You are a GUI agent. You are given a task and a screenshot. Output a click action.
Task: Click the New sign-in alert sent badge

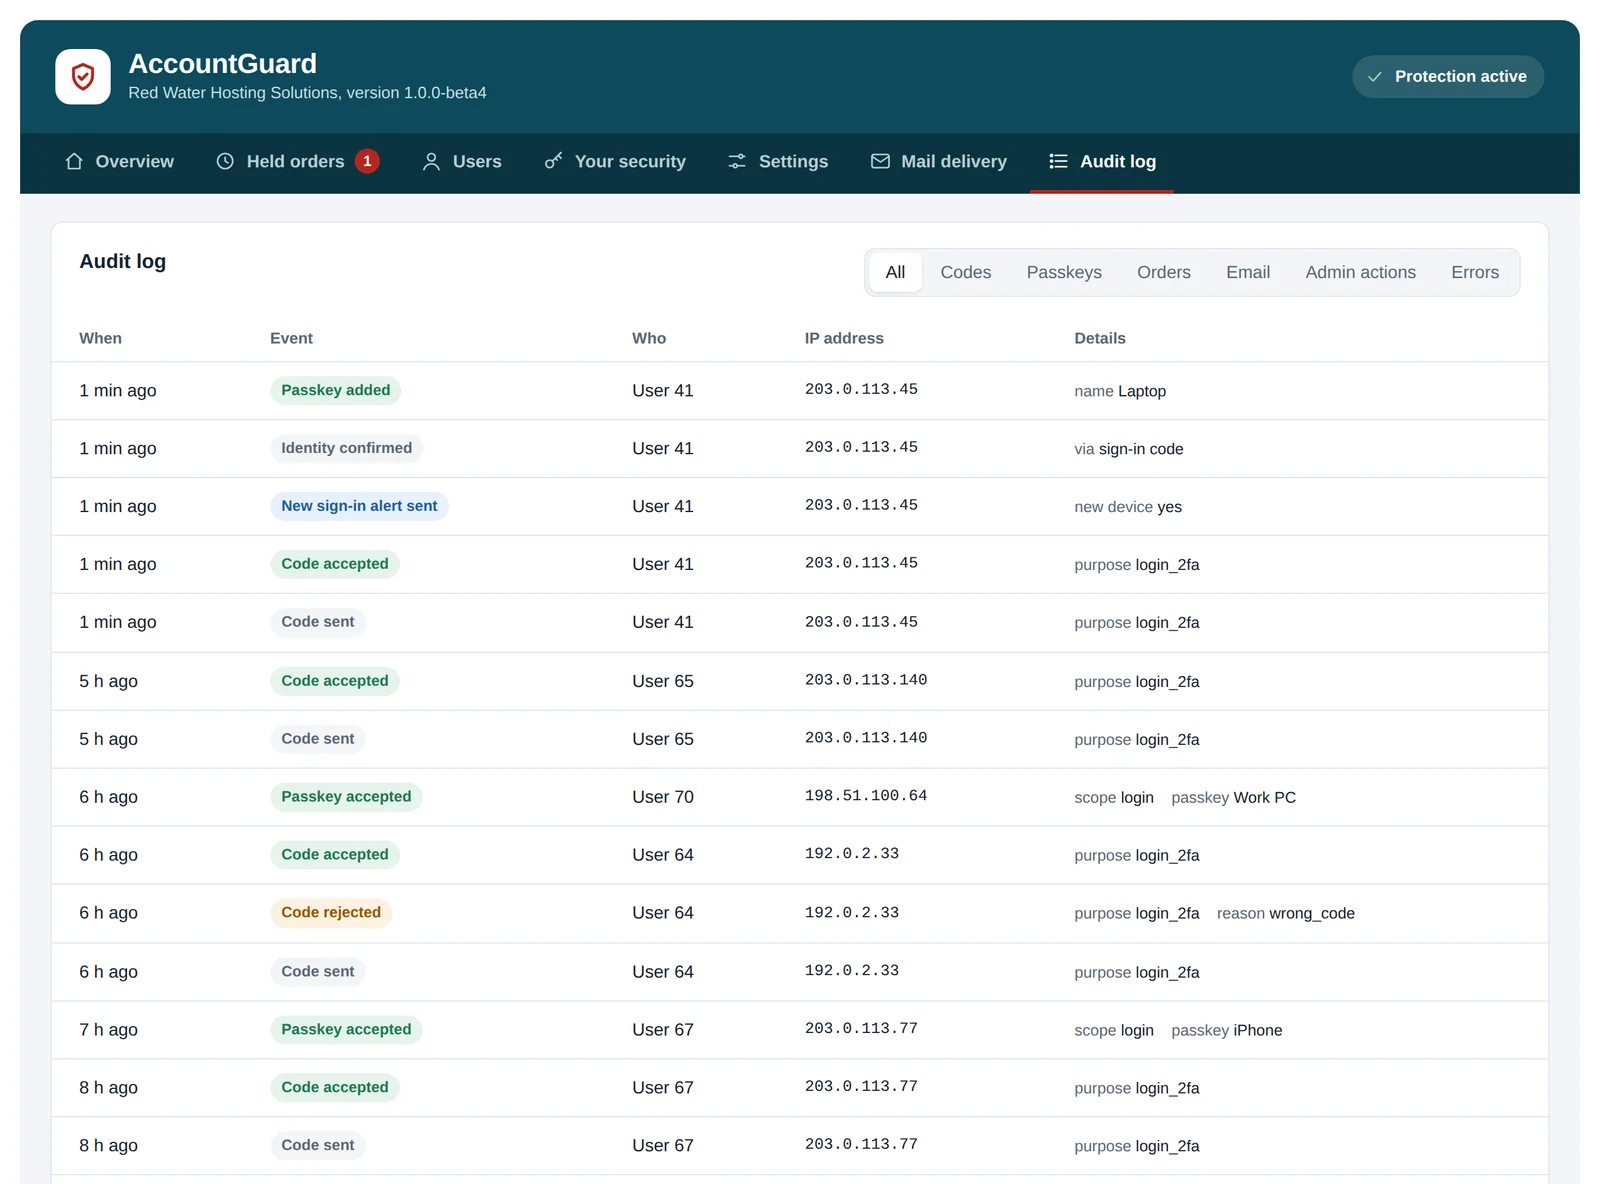tap(359, 506)
